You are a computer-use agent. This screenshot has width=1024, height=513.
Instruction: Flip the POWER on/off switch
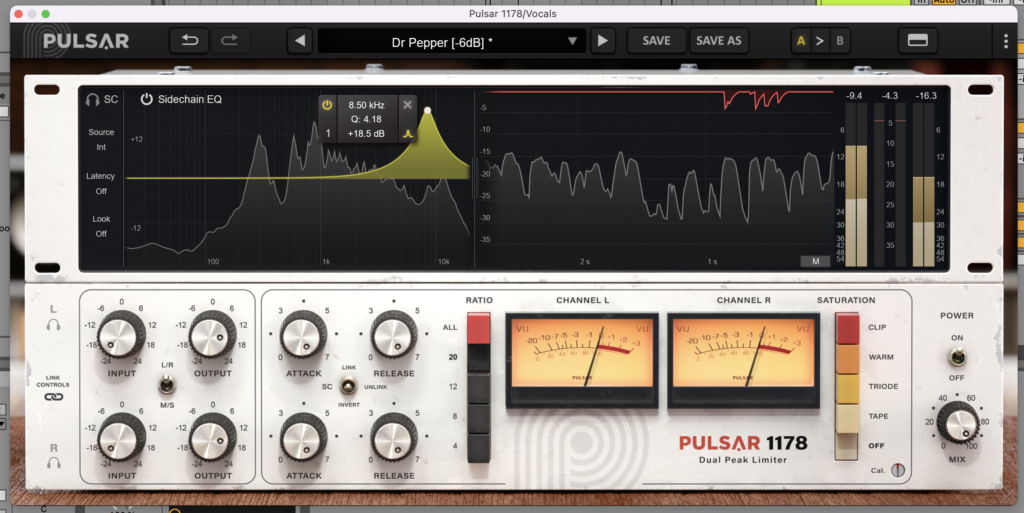957,358
